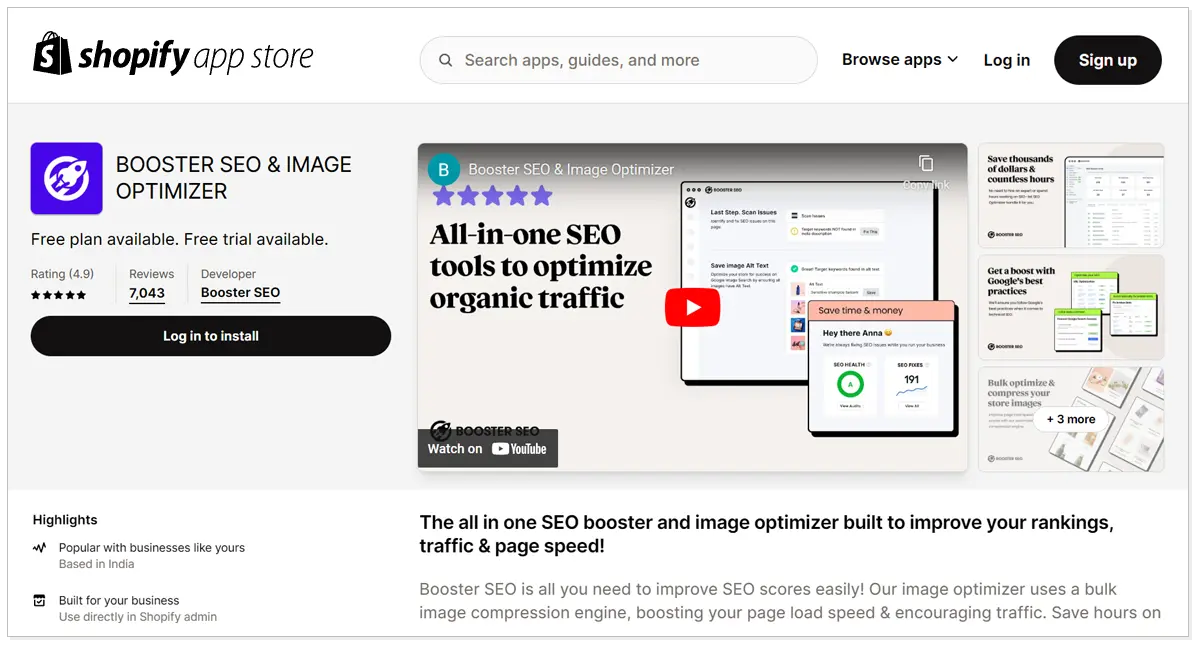Play the YouTube video
Image resolution: width=1200 pixels, height=650 pixels.
coord(692,307)
